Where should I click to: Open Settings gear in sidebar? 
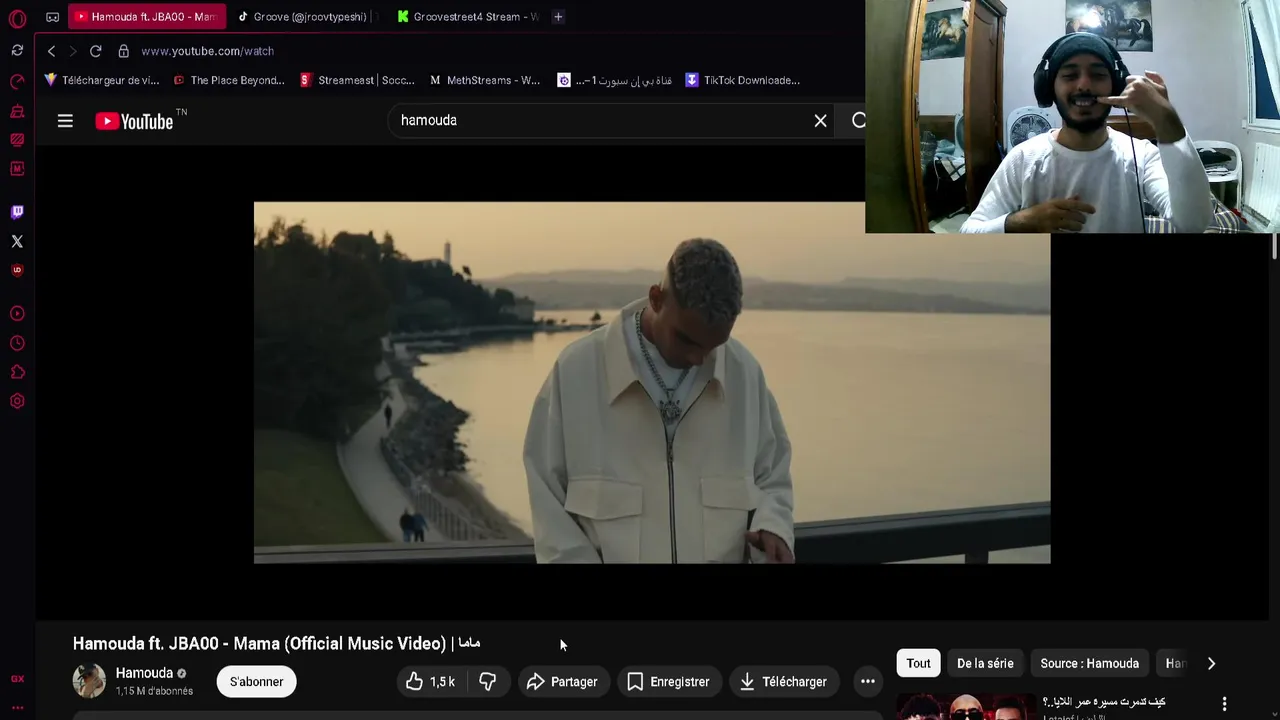tap(17, 401)
